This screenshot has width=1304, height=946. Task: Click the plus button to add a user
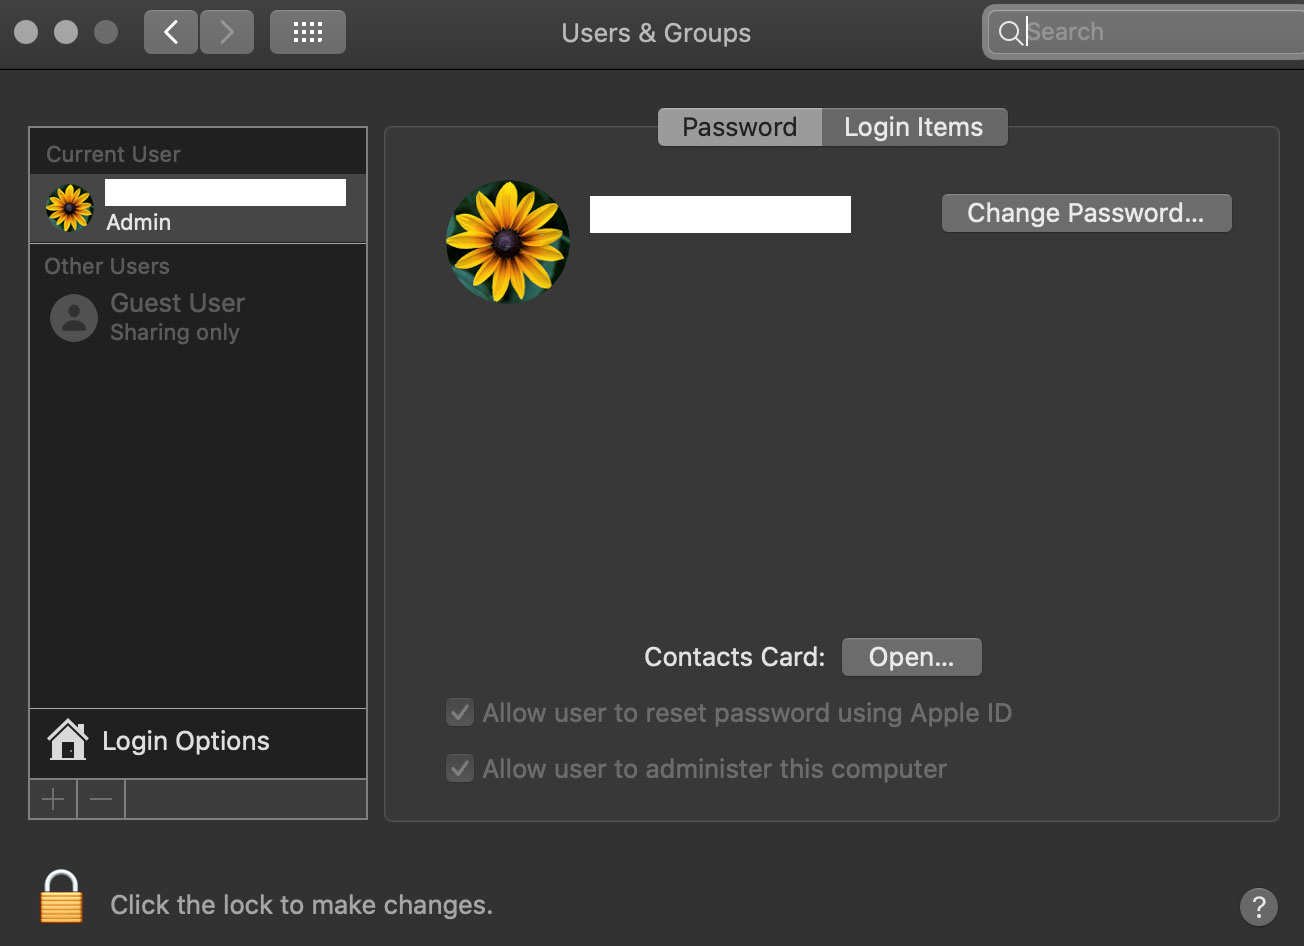point(53,799)
